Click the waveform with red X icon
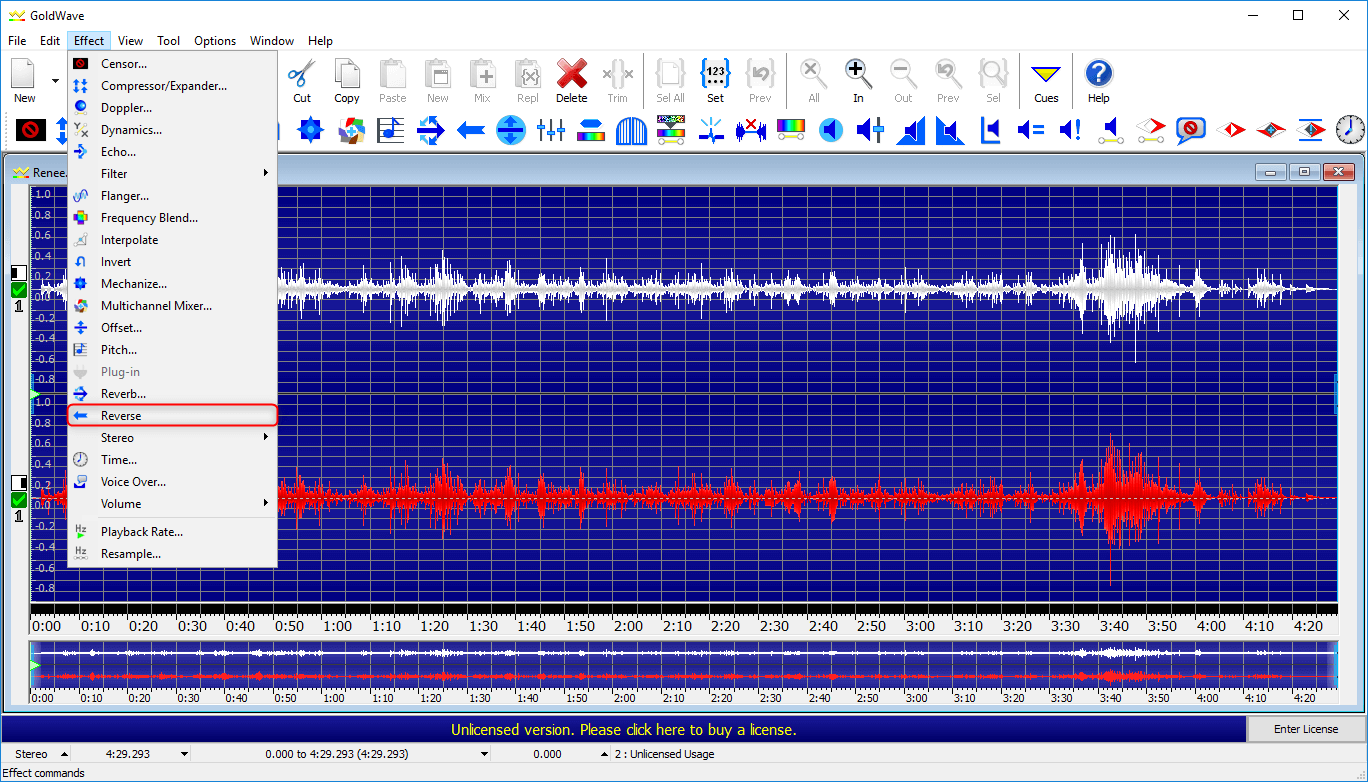Screen dimensions: 1368x782 (751, 130)
